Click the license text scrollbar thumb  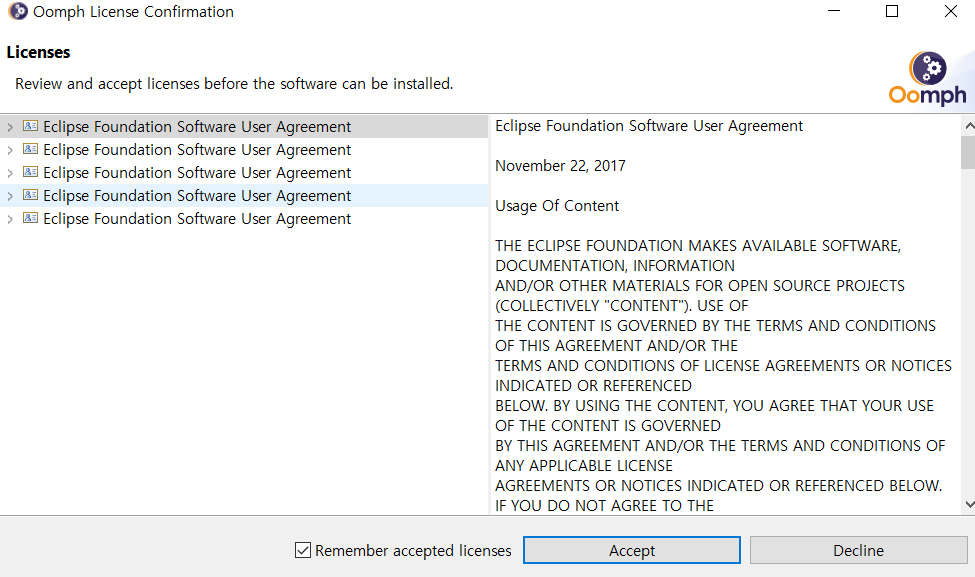[968, 152]
